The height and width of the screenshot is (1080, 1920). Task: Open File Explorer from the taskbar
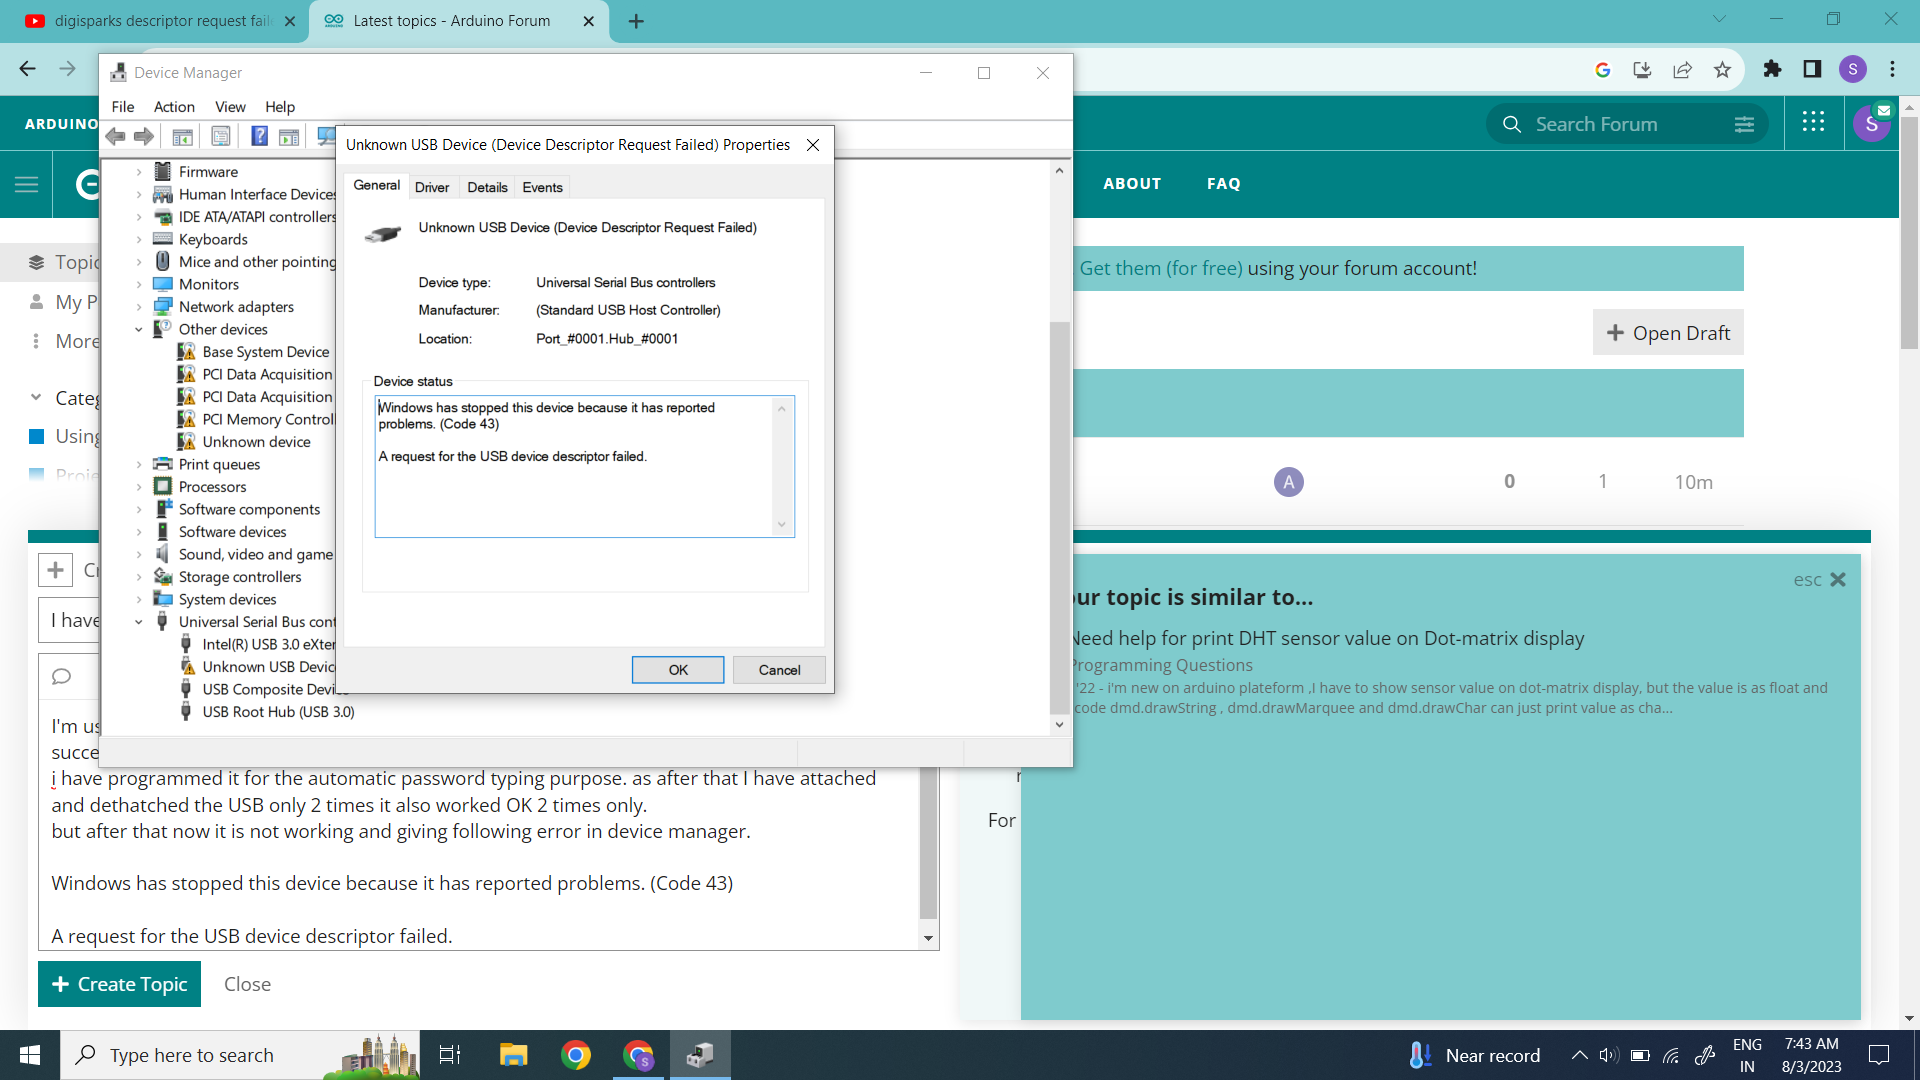tap(513, 1055)
